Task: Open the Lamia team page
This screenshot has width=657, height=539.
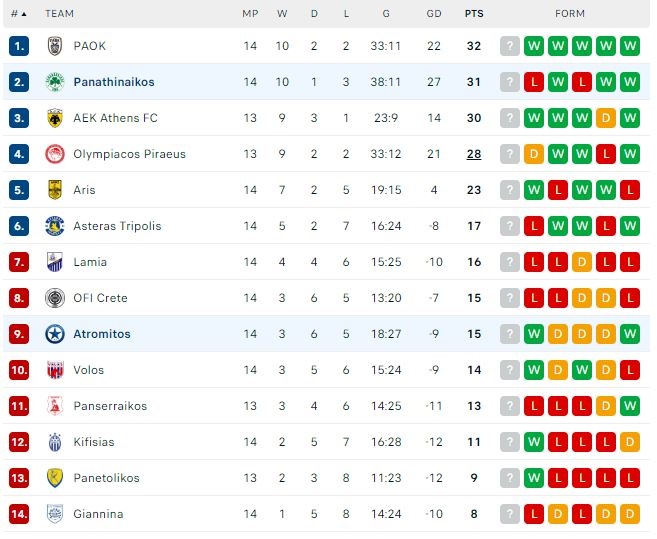Action: tap(90, 262)
